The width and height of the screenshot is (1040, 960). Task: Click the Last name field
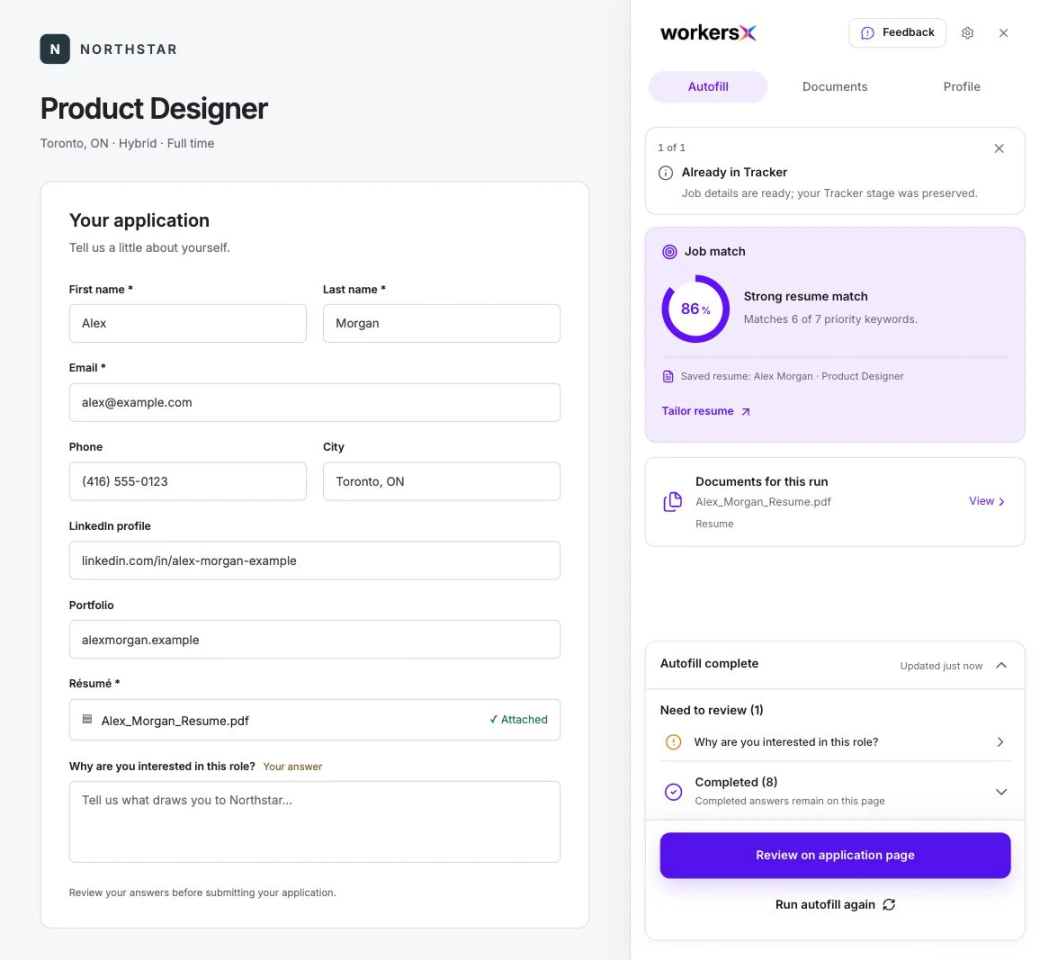(x=441, y=324)
